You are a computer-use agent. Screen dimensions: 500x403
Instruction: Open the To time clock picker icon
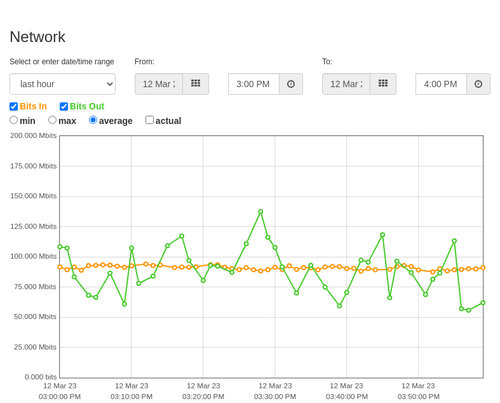[x=478, y=84]
